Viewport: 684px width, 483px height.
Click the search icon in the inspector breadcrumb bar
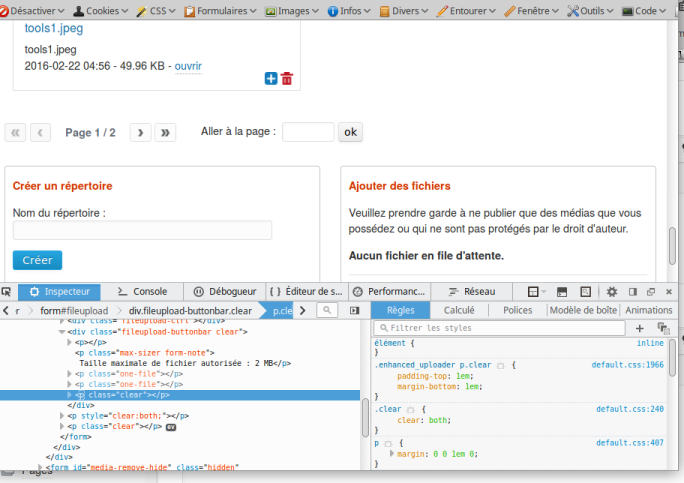tap(327, 310)
